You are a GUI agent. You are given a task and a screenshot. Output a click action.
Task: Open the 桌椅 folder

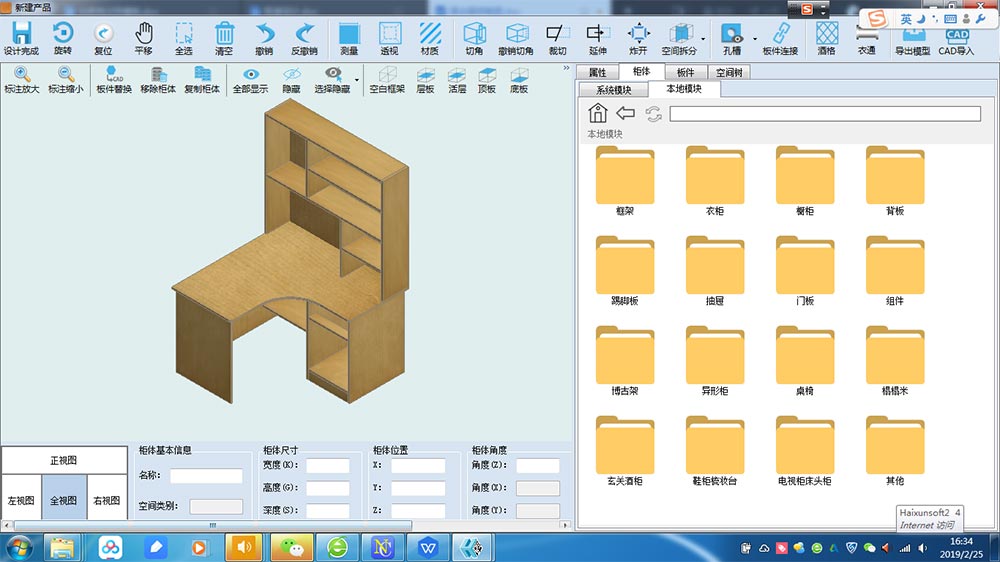(805, 361)
